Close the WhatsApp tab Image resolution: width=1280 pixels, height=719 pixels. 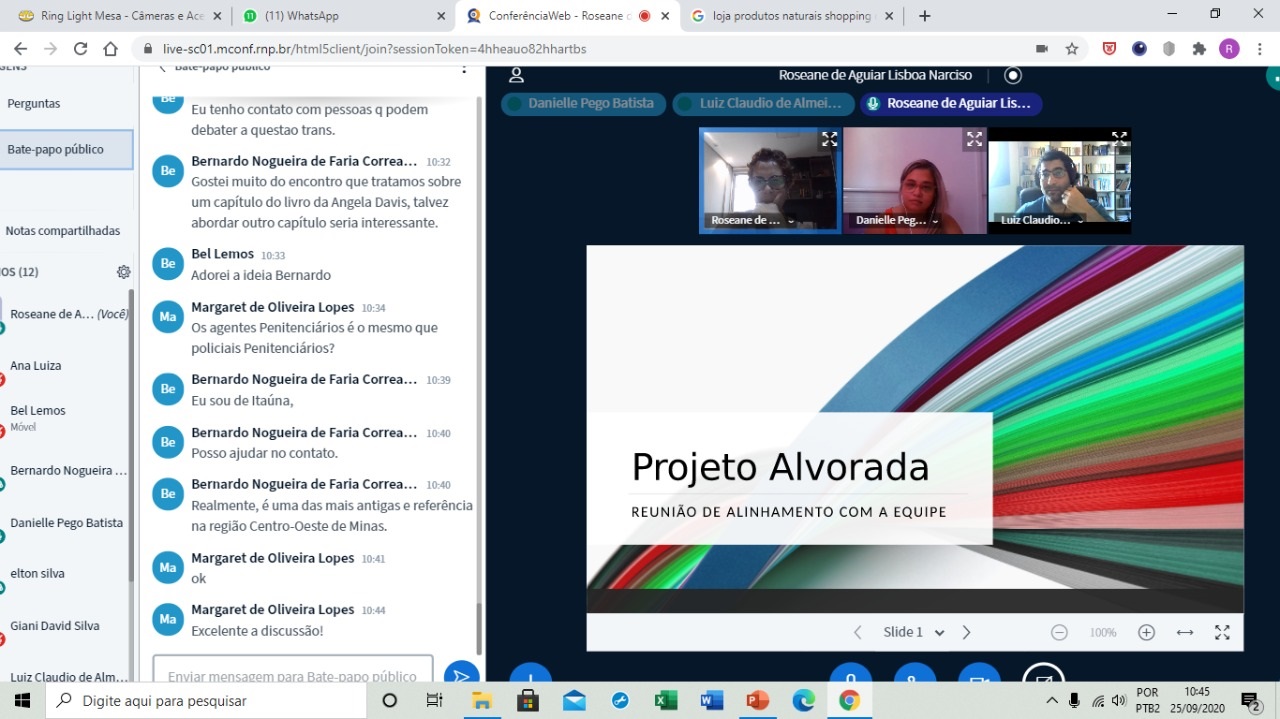(441, 16)
